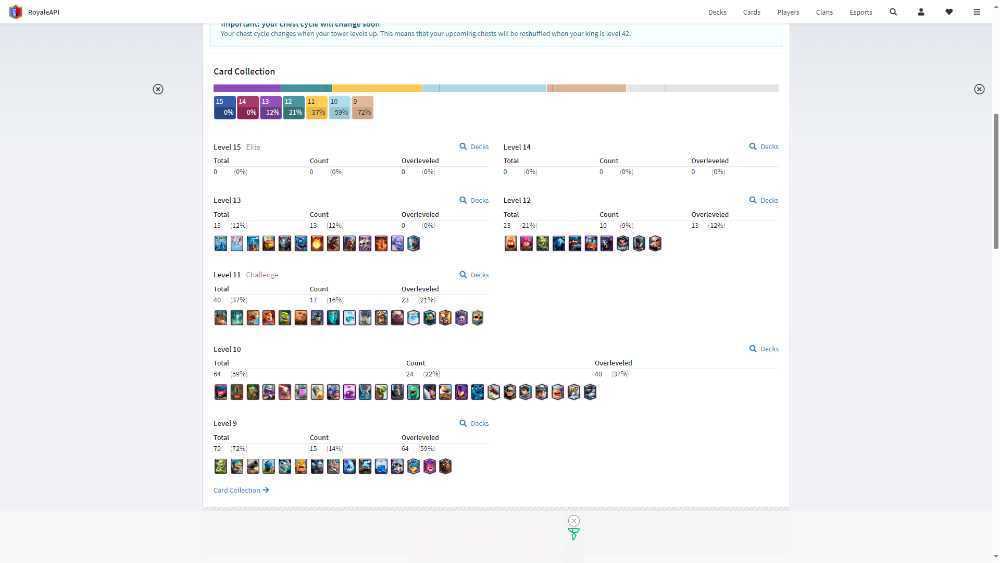Search Decks for Level 12 cards

click(763, 200)
